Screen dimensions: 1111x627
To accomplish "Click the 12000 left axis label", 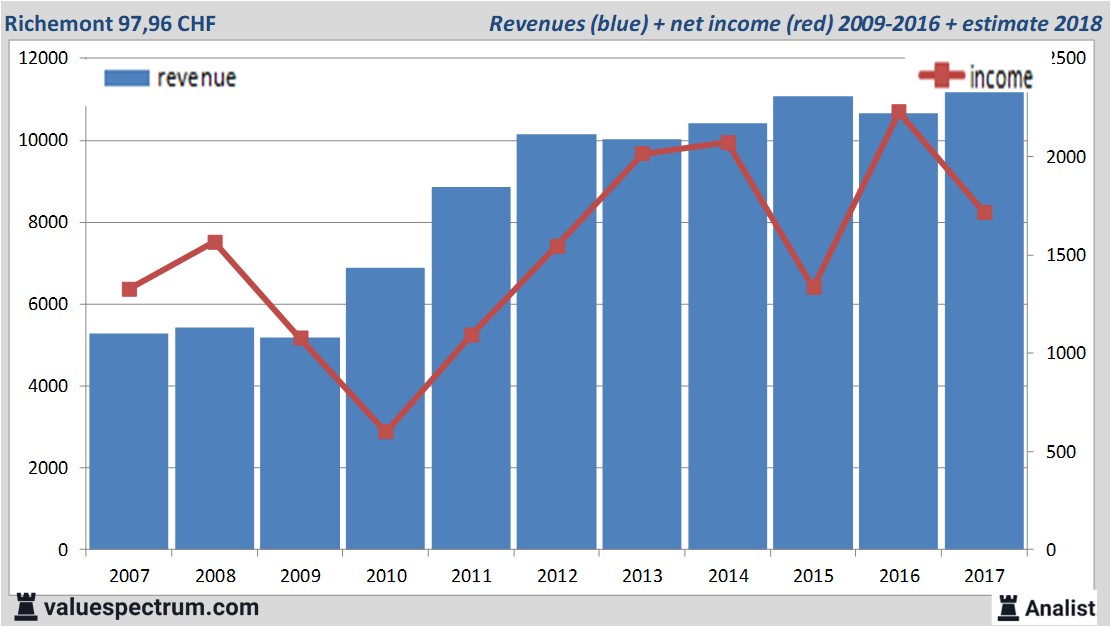I will [x=44, y=58].
